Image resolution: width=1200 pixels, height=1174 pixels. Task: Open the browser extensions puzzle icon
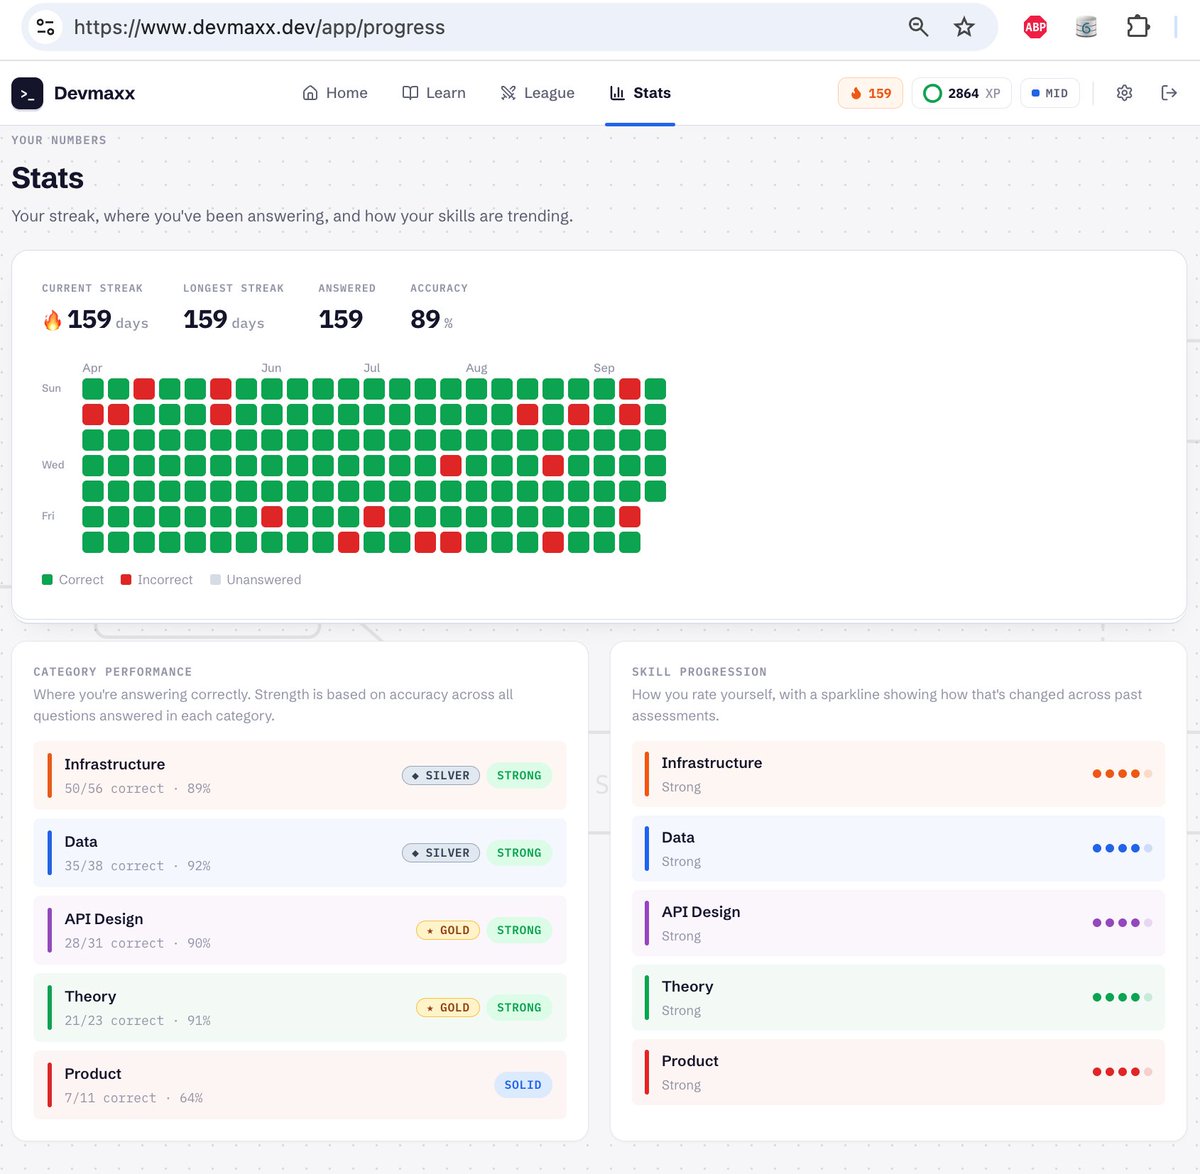(x=1138, y=27)
